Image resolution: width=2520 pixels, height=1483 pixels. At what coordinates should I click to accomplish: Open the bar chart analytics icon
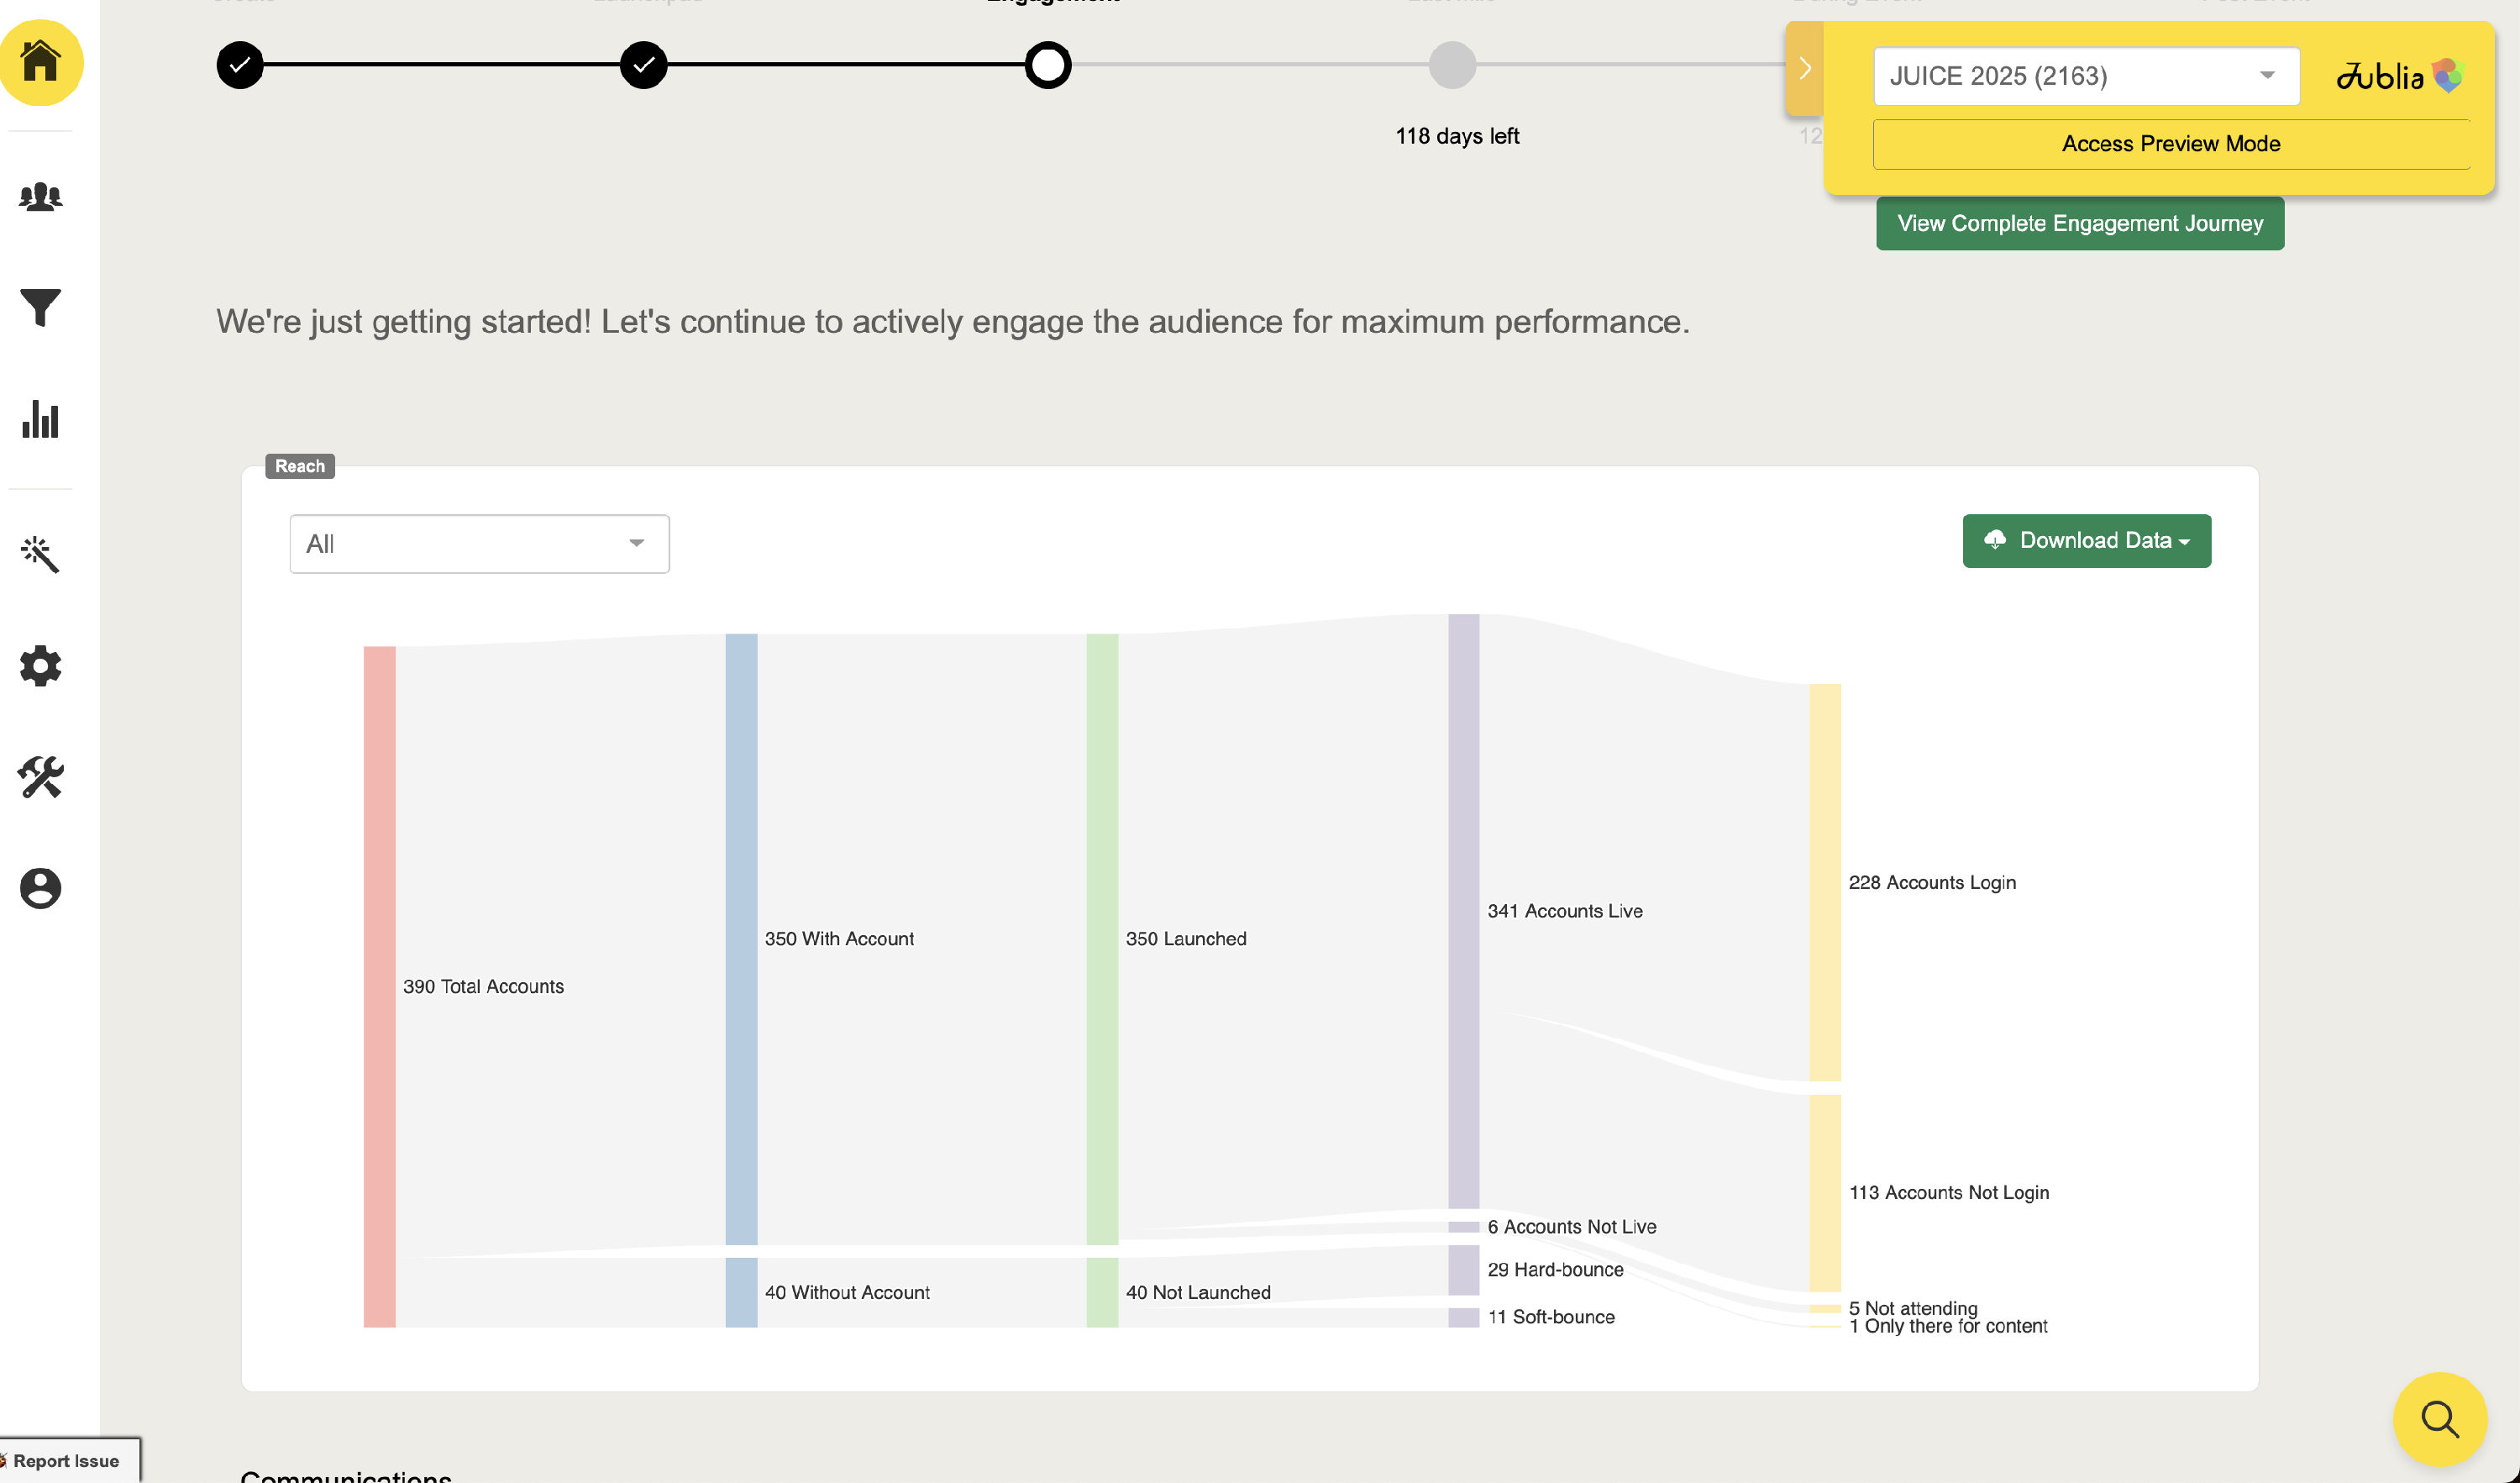(40, 419)
